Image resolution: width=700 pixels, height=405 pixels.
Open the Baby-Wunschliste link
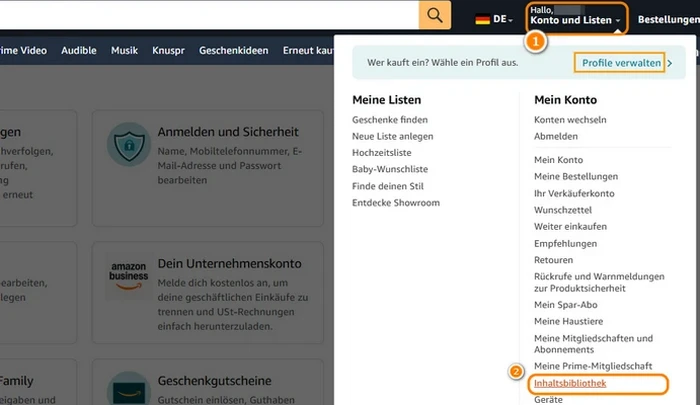[390, 169]
